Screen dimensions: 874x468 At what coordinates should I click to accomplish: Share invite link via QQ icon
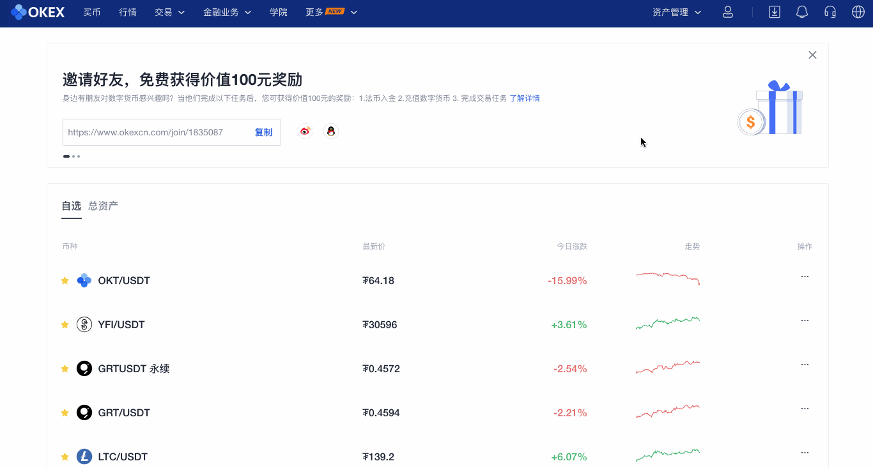click(x=331, y=131)
